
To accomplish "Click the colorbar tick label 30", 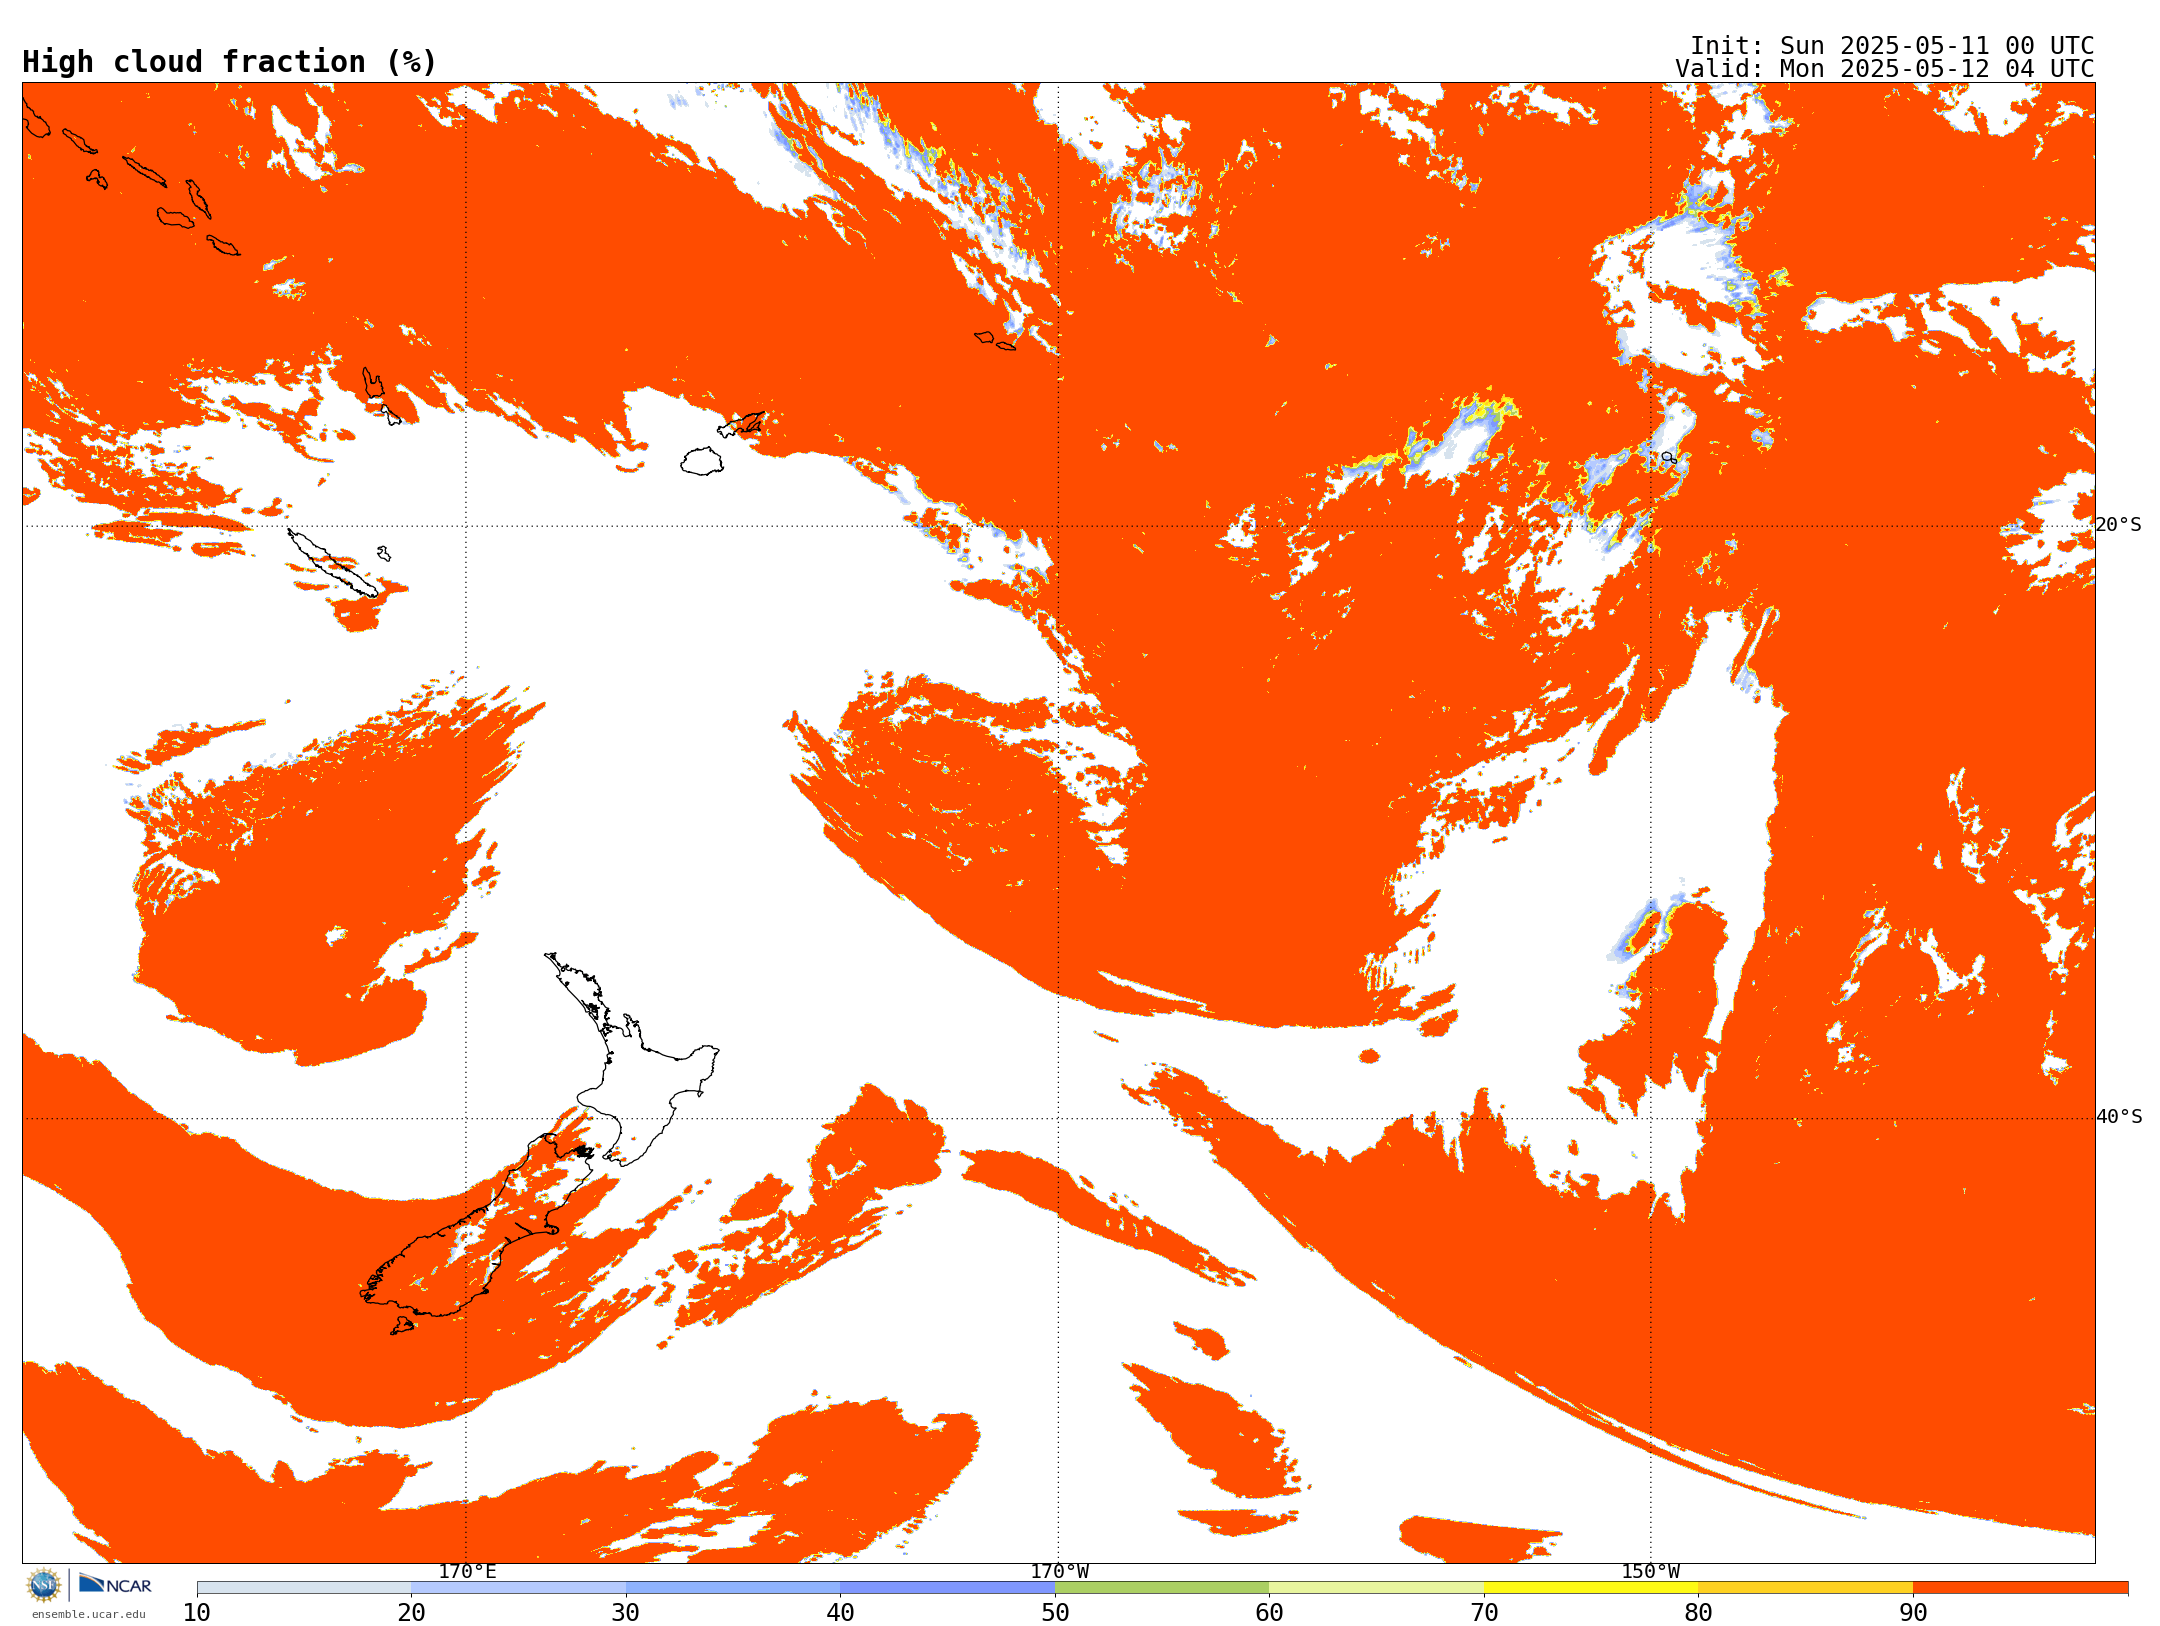I will 626,1613.
